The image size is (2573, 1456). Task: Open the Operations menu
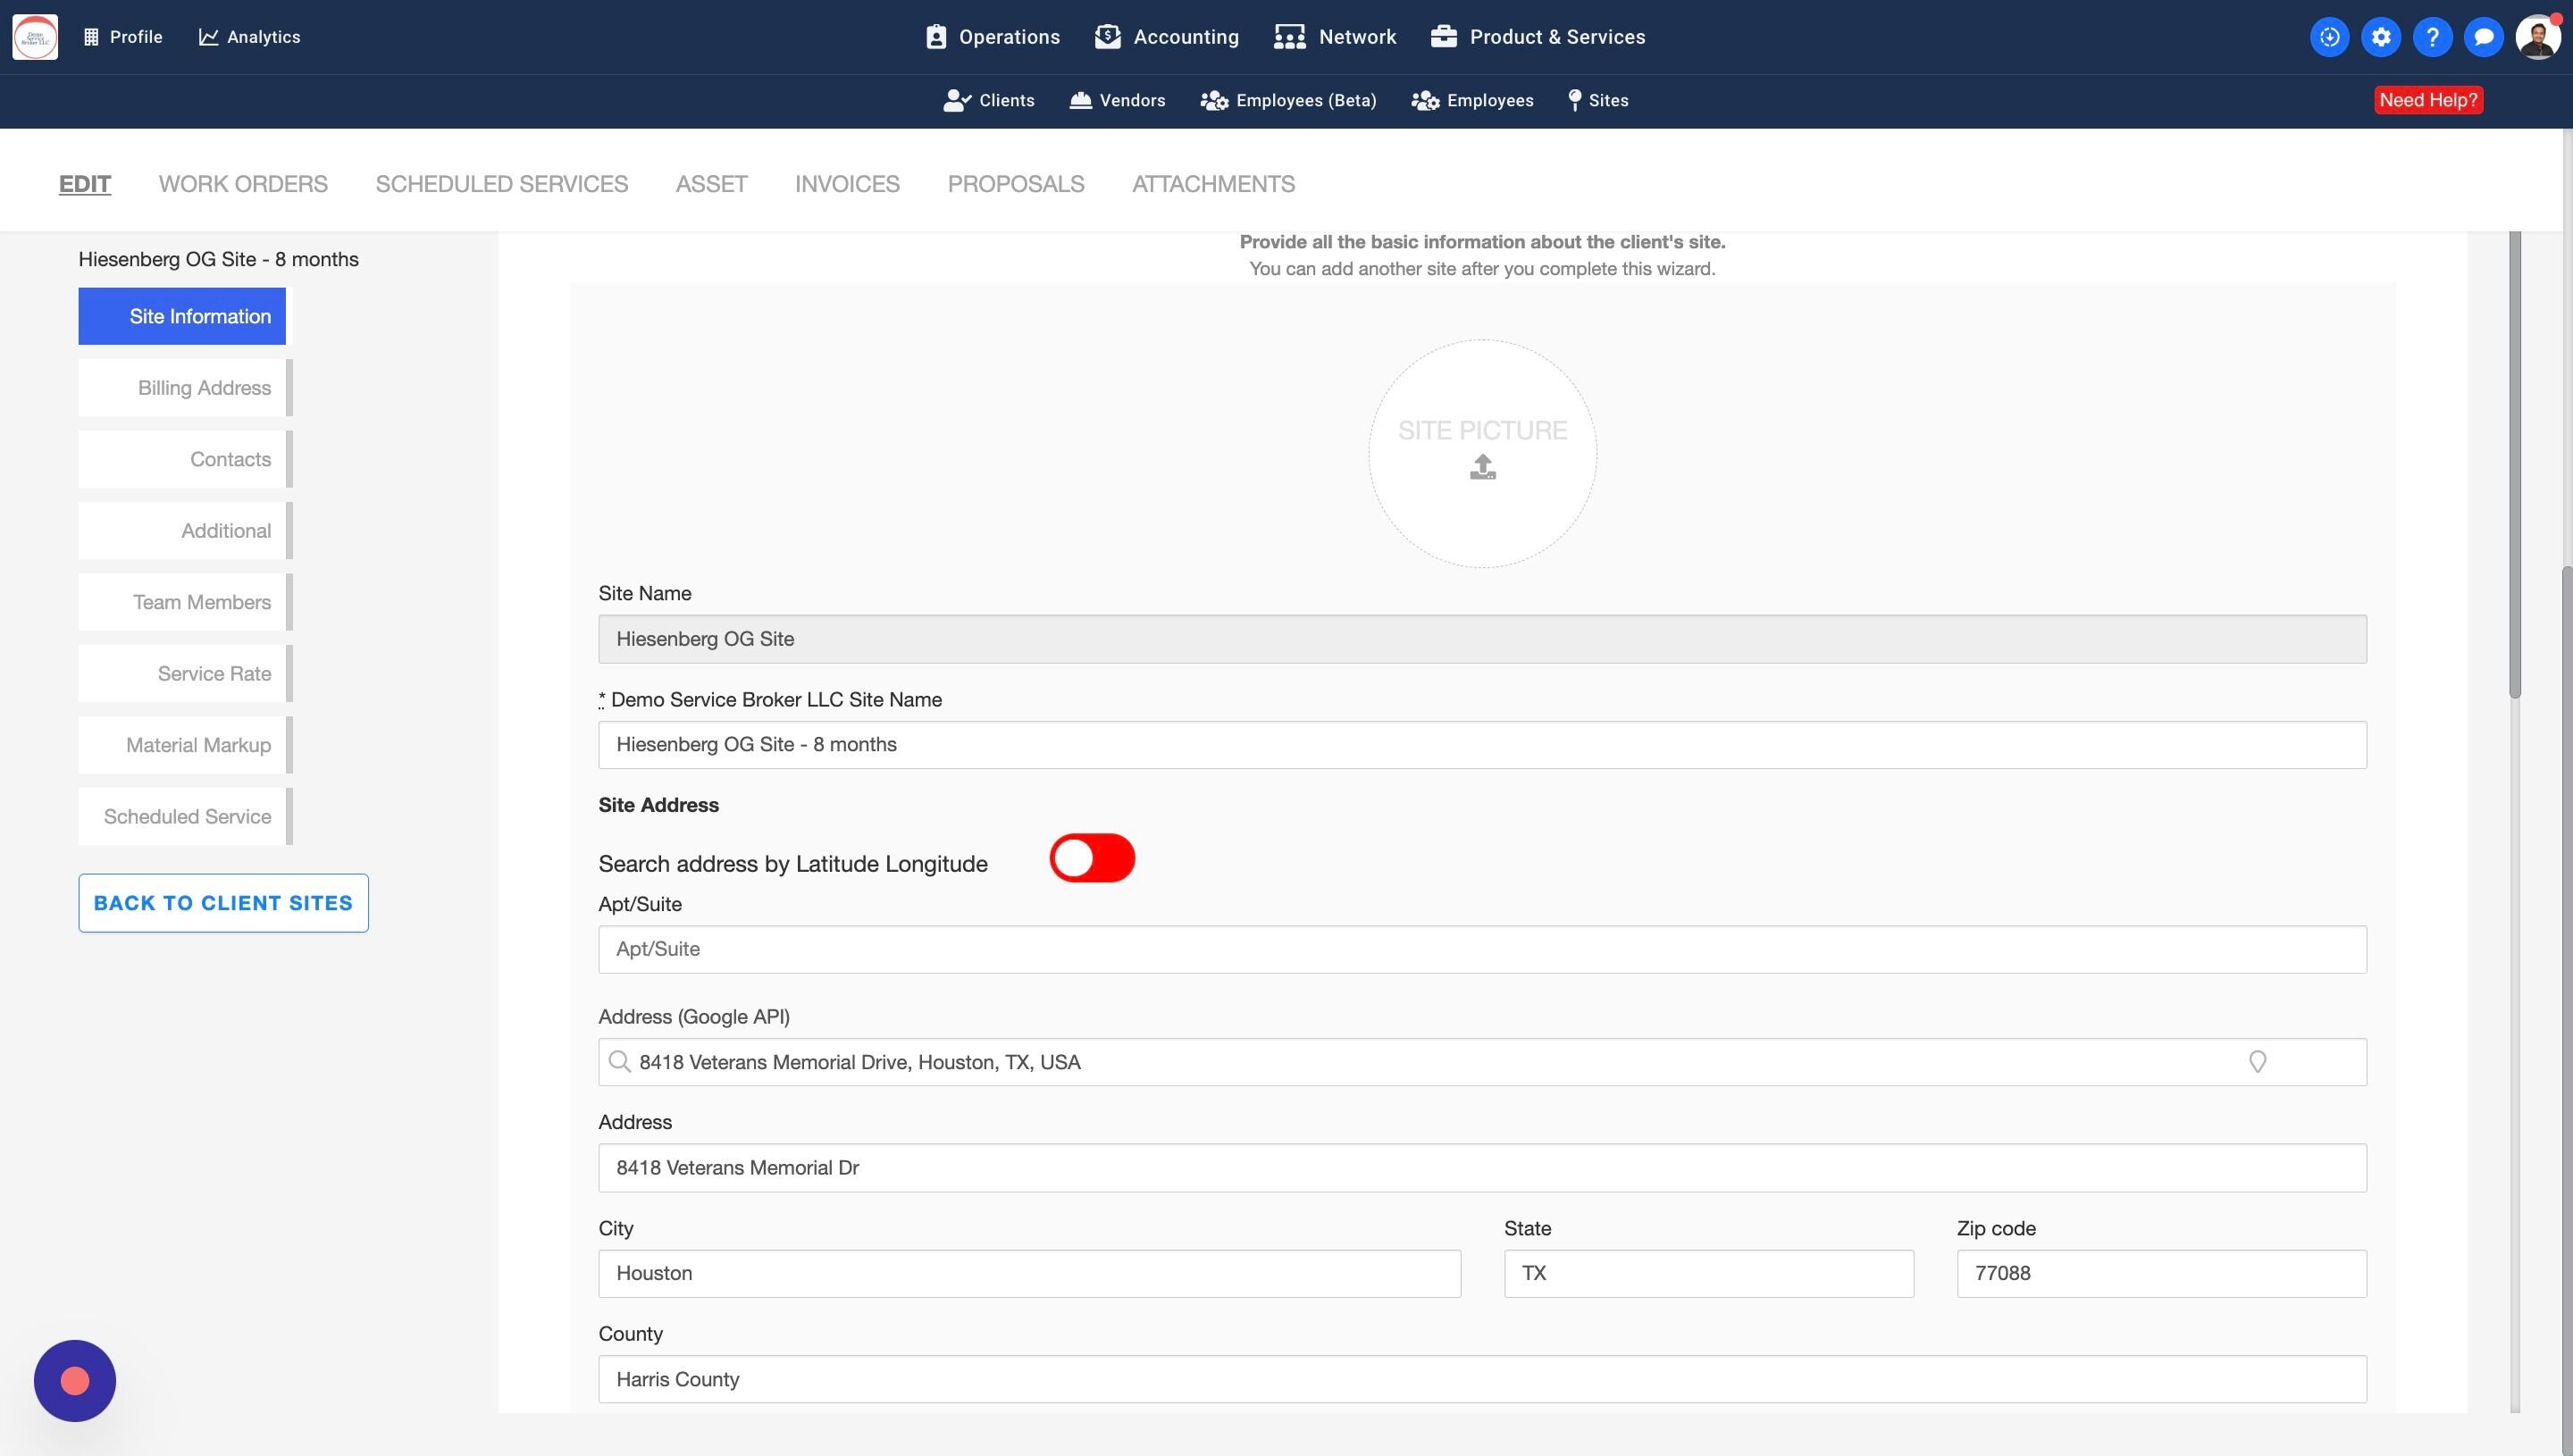[992, 37]
